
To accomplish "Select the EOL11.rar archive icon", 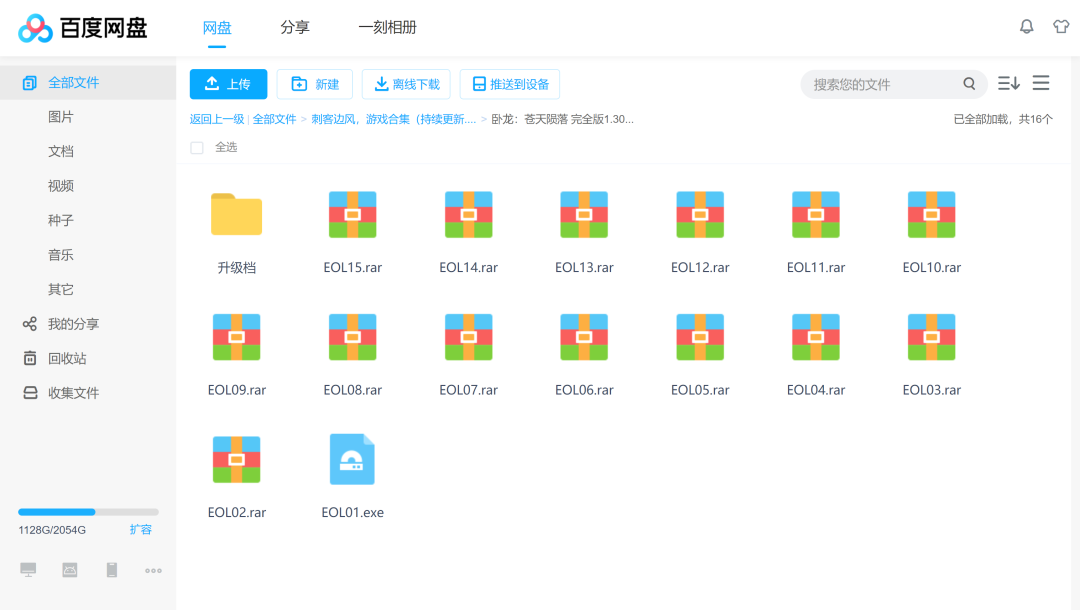I will tap(816, 214).
